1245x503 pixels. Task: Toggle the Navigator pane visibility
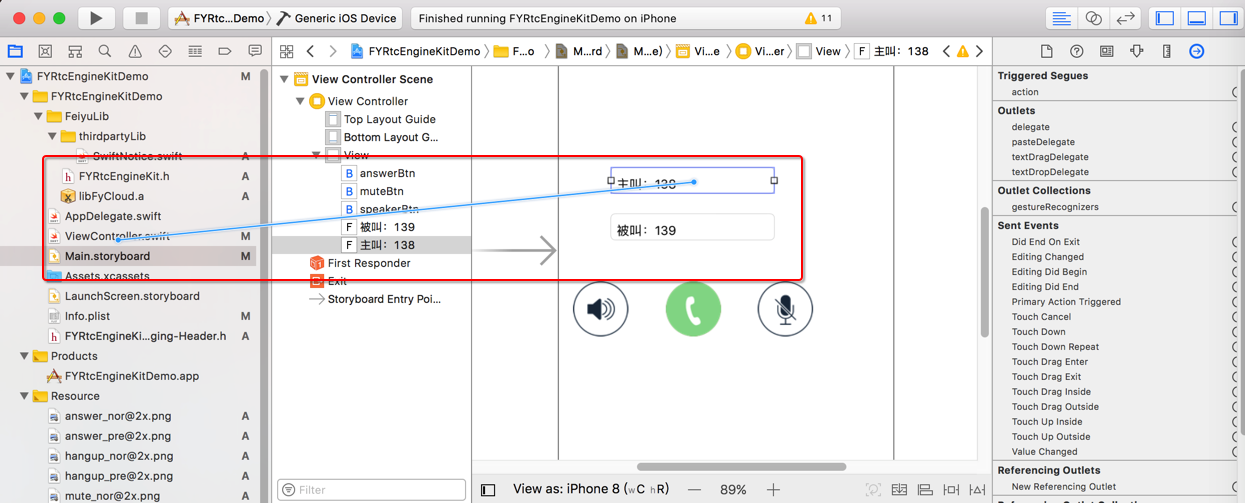1165,18
